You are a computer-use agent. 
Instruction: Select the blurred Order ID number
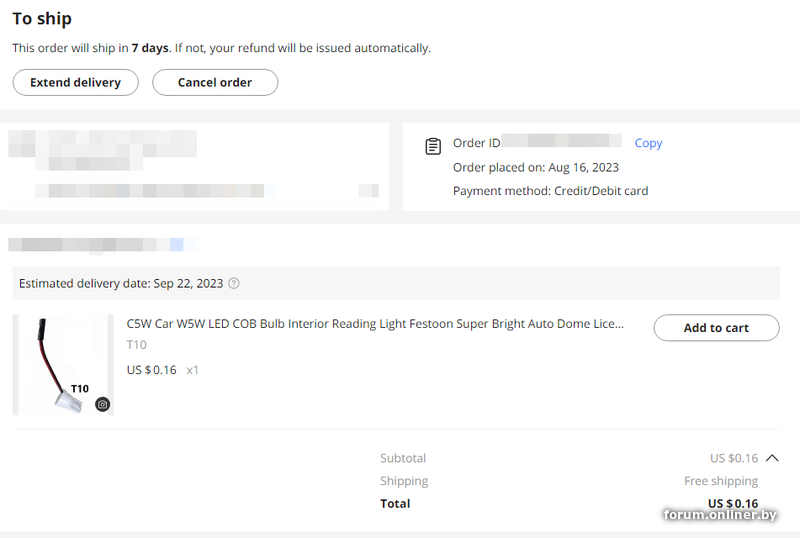[x=561, y=142]
